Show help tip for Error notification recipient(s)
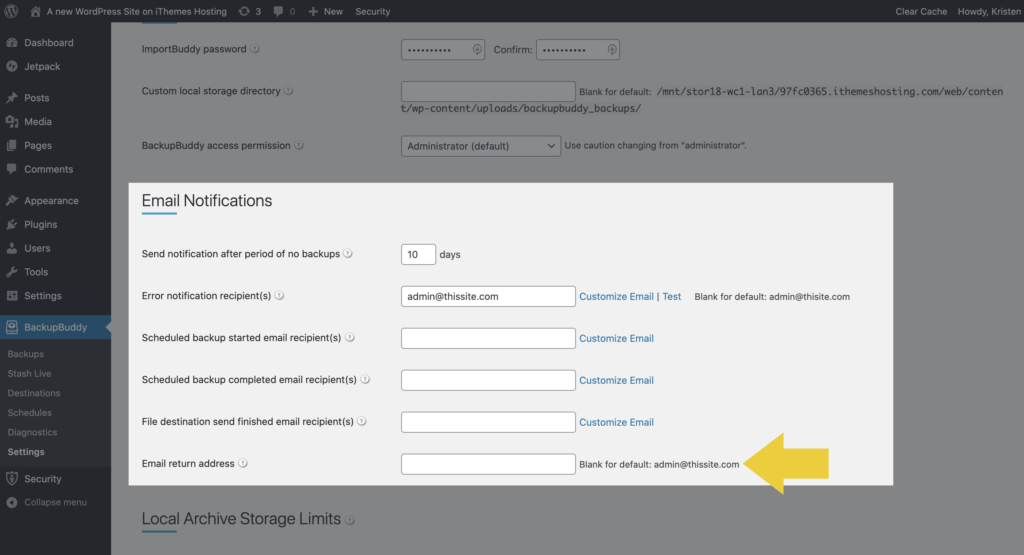1024x555 pixels. click(280, 295)
